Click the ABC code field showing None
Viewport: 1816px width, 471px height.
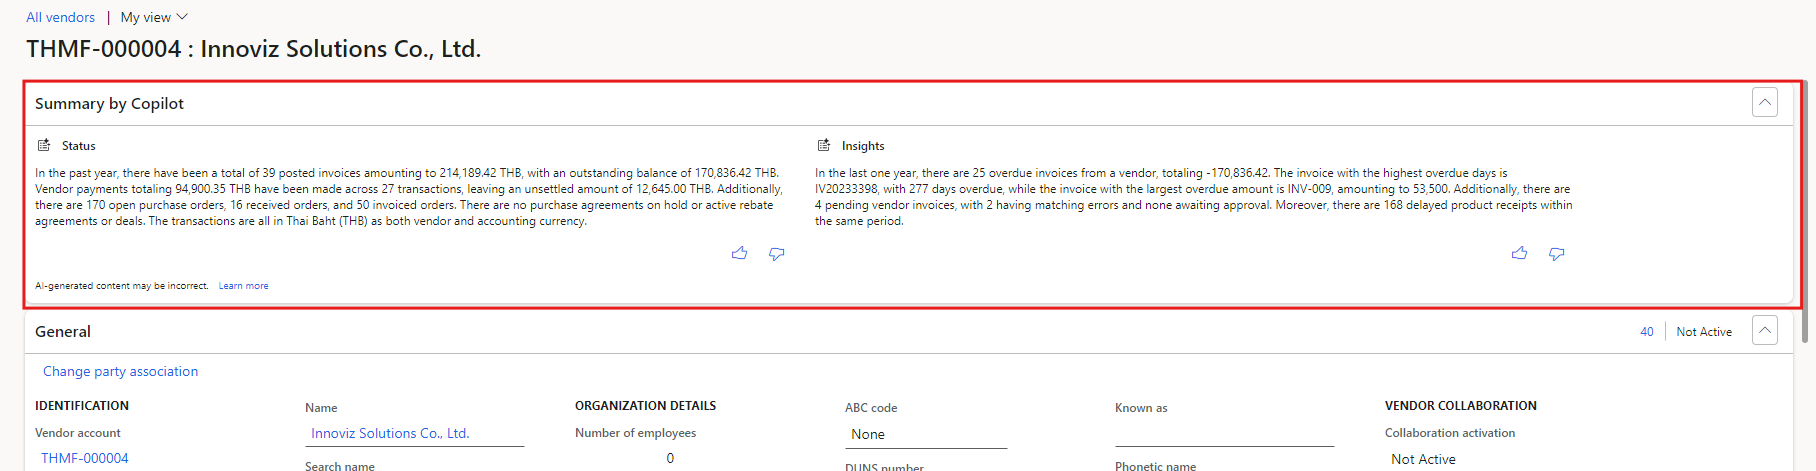click(926, 434)
